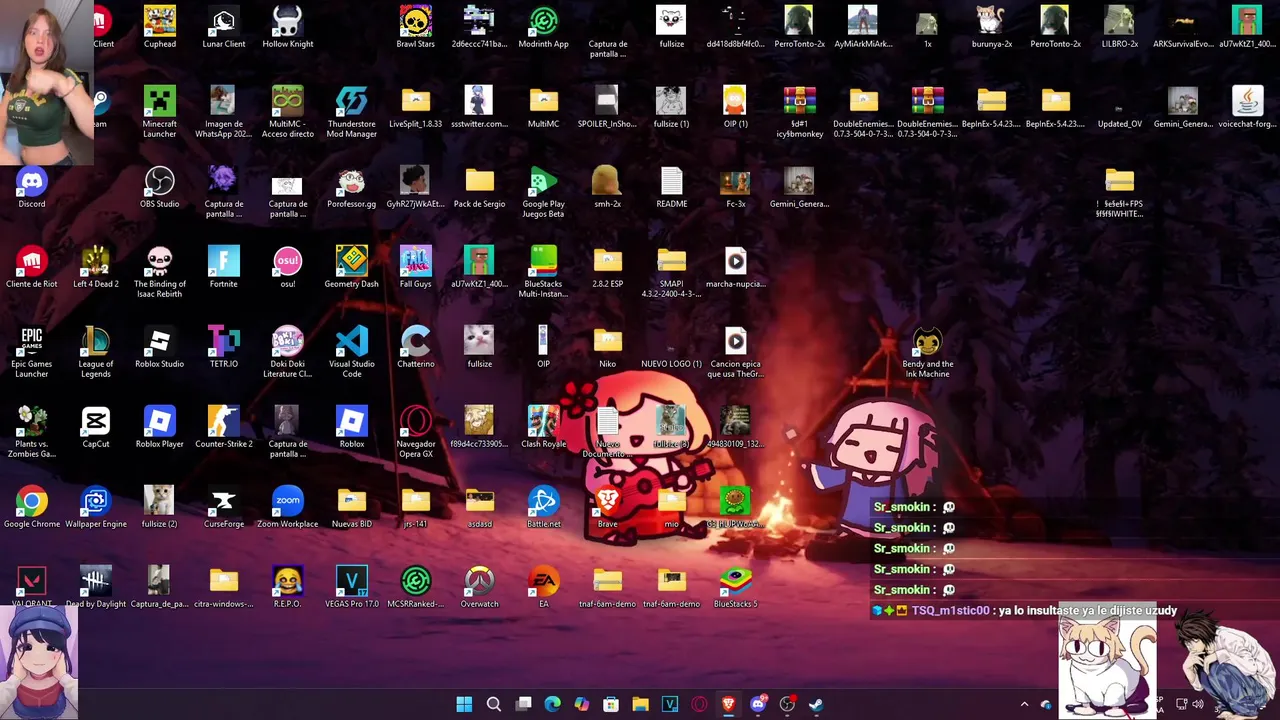Launch Wallpaper Engine shortcut

click(96, 507)
